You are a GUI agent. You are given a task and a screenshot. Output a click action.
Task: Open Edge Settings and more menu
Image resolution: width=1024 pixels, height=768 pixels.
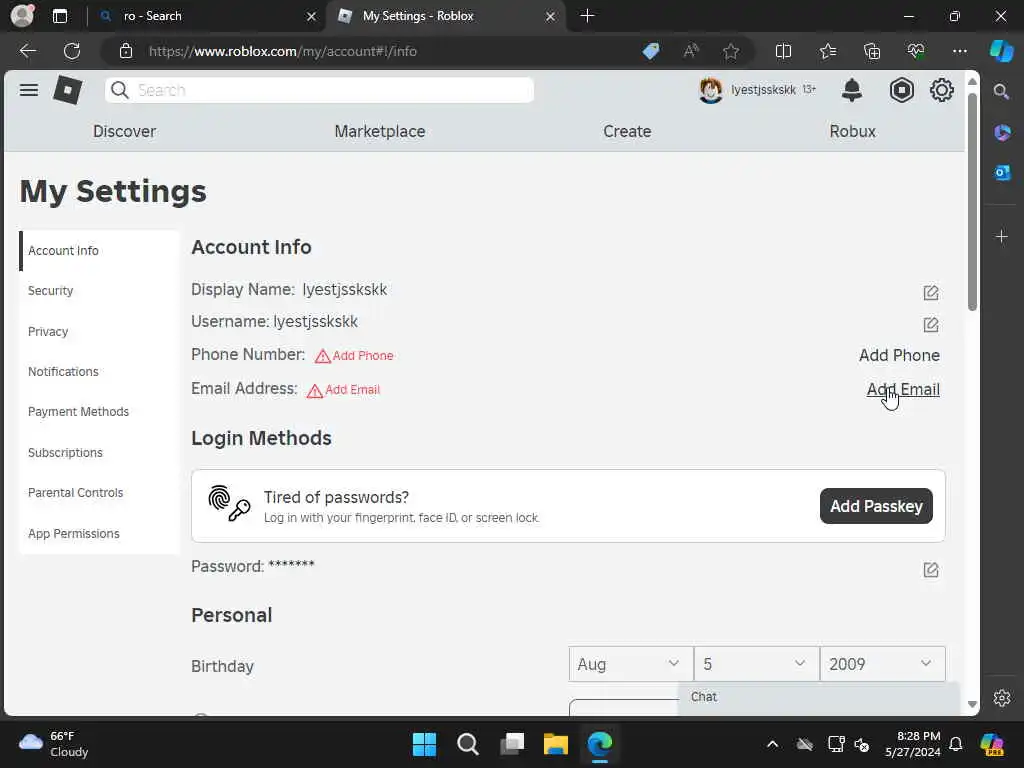[959, 51]
